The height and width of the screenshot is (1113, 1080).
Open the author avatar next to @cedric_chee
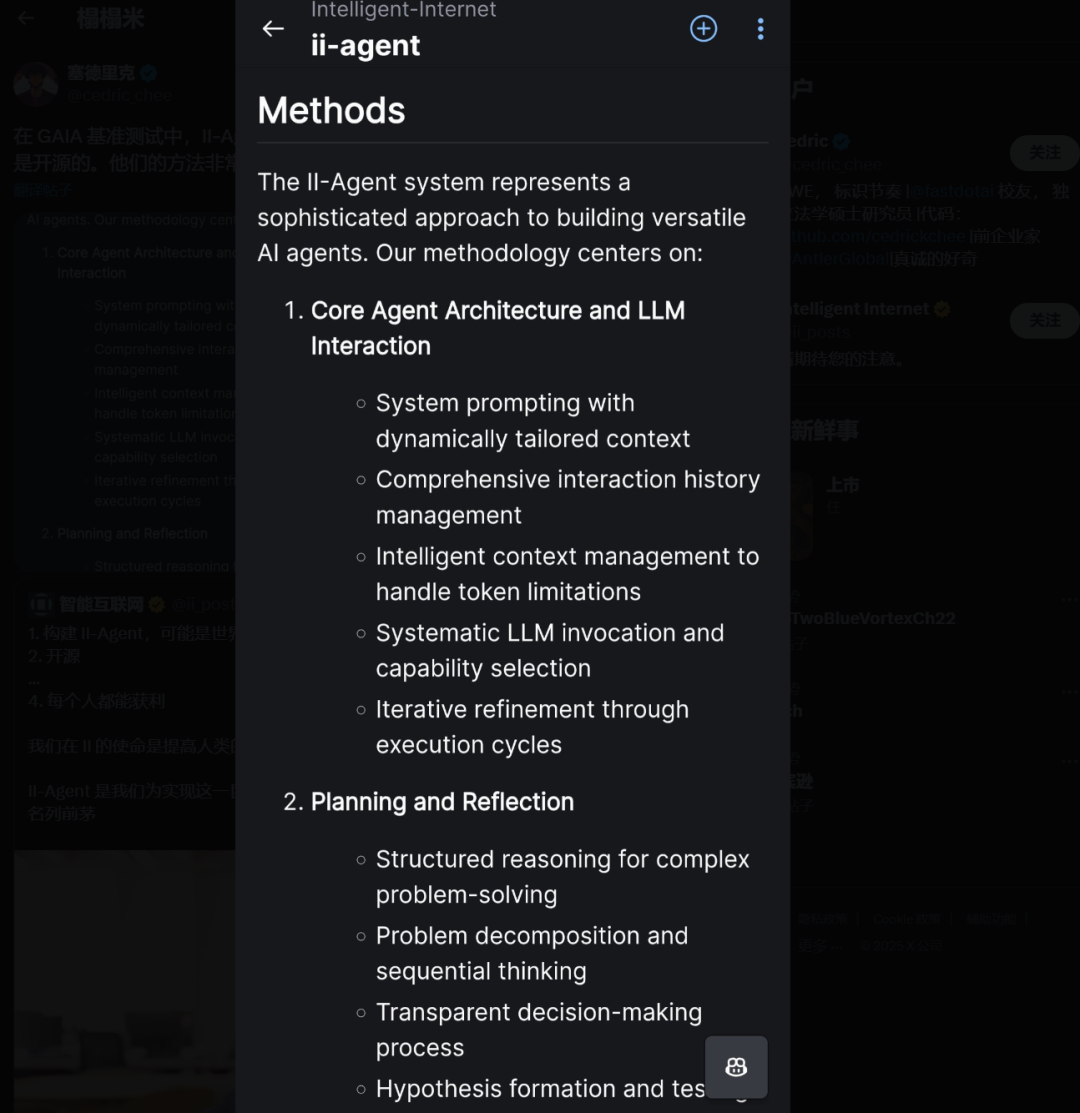36,83
